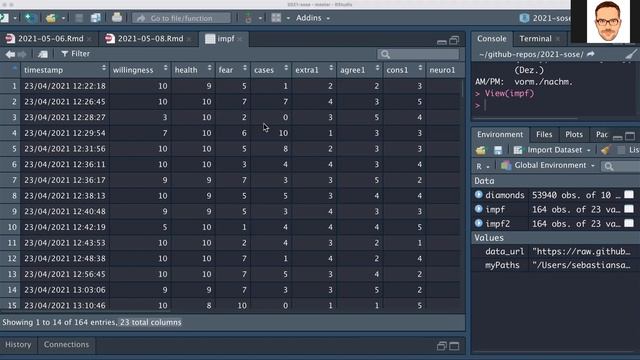Switch to the 2021-05-08.Rmd tab
The height and width of the screenshot is (360, 640).
click(x=144, y=39)
